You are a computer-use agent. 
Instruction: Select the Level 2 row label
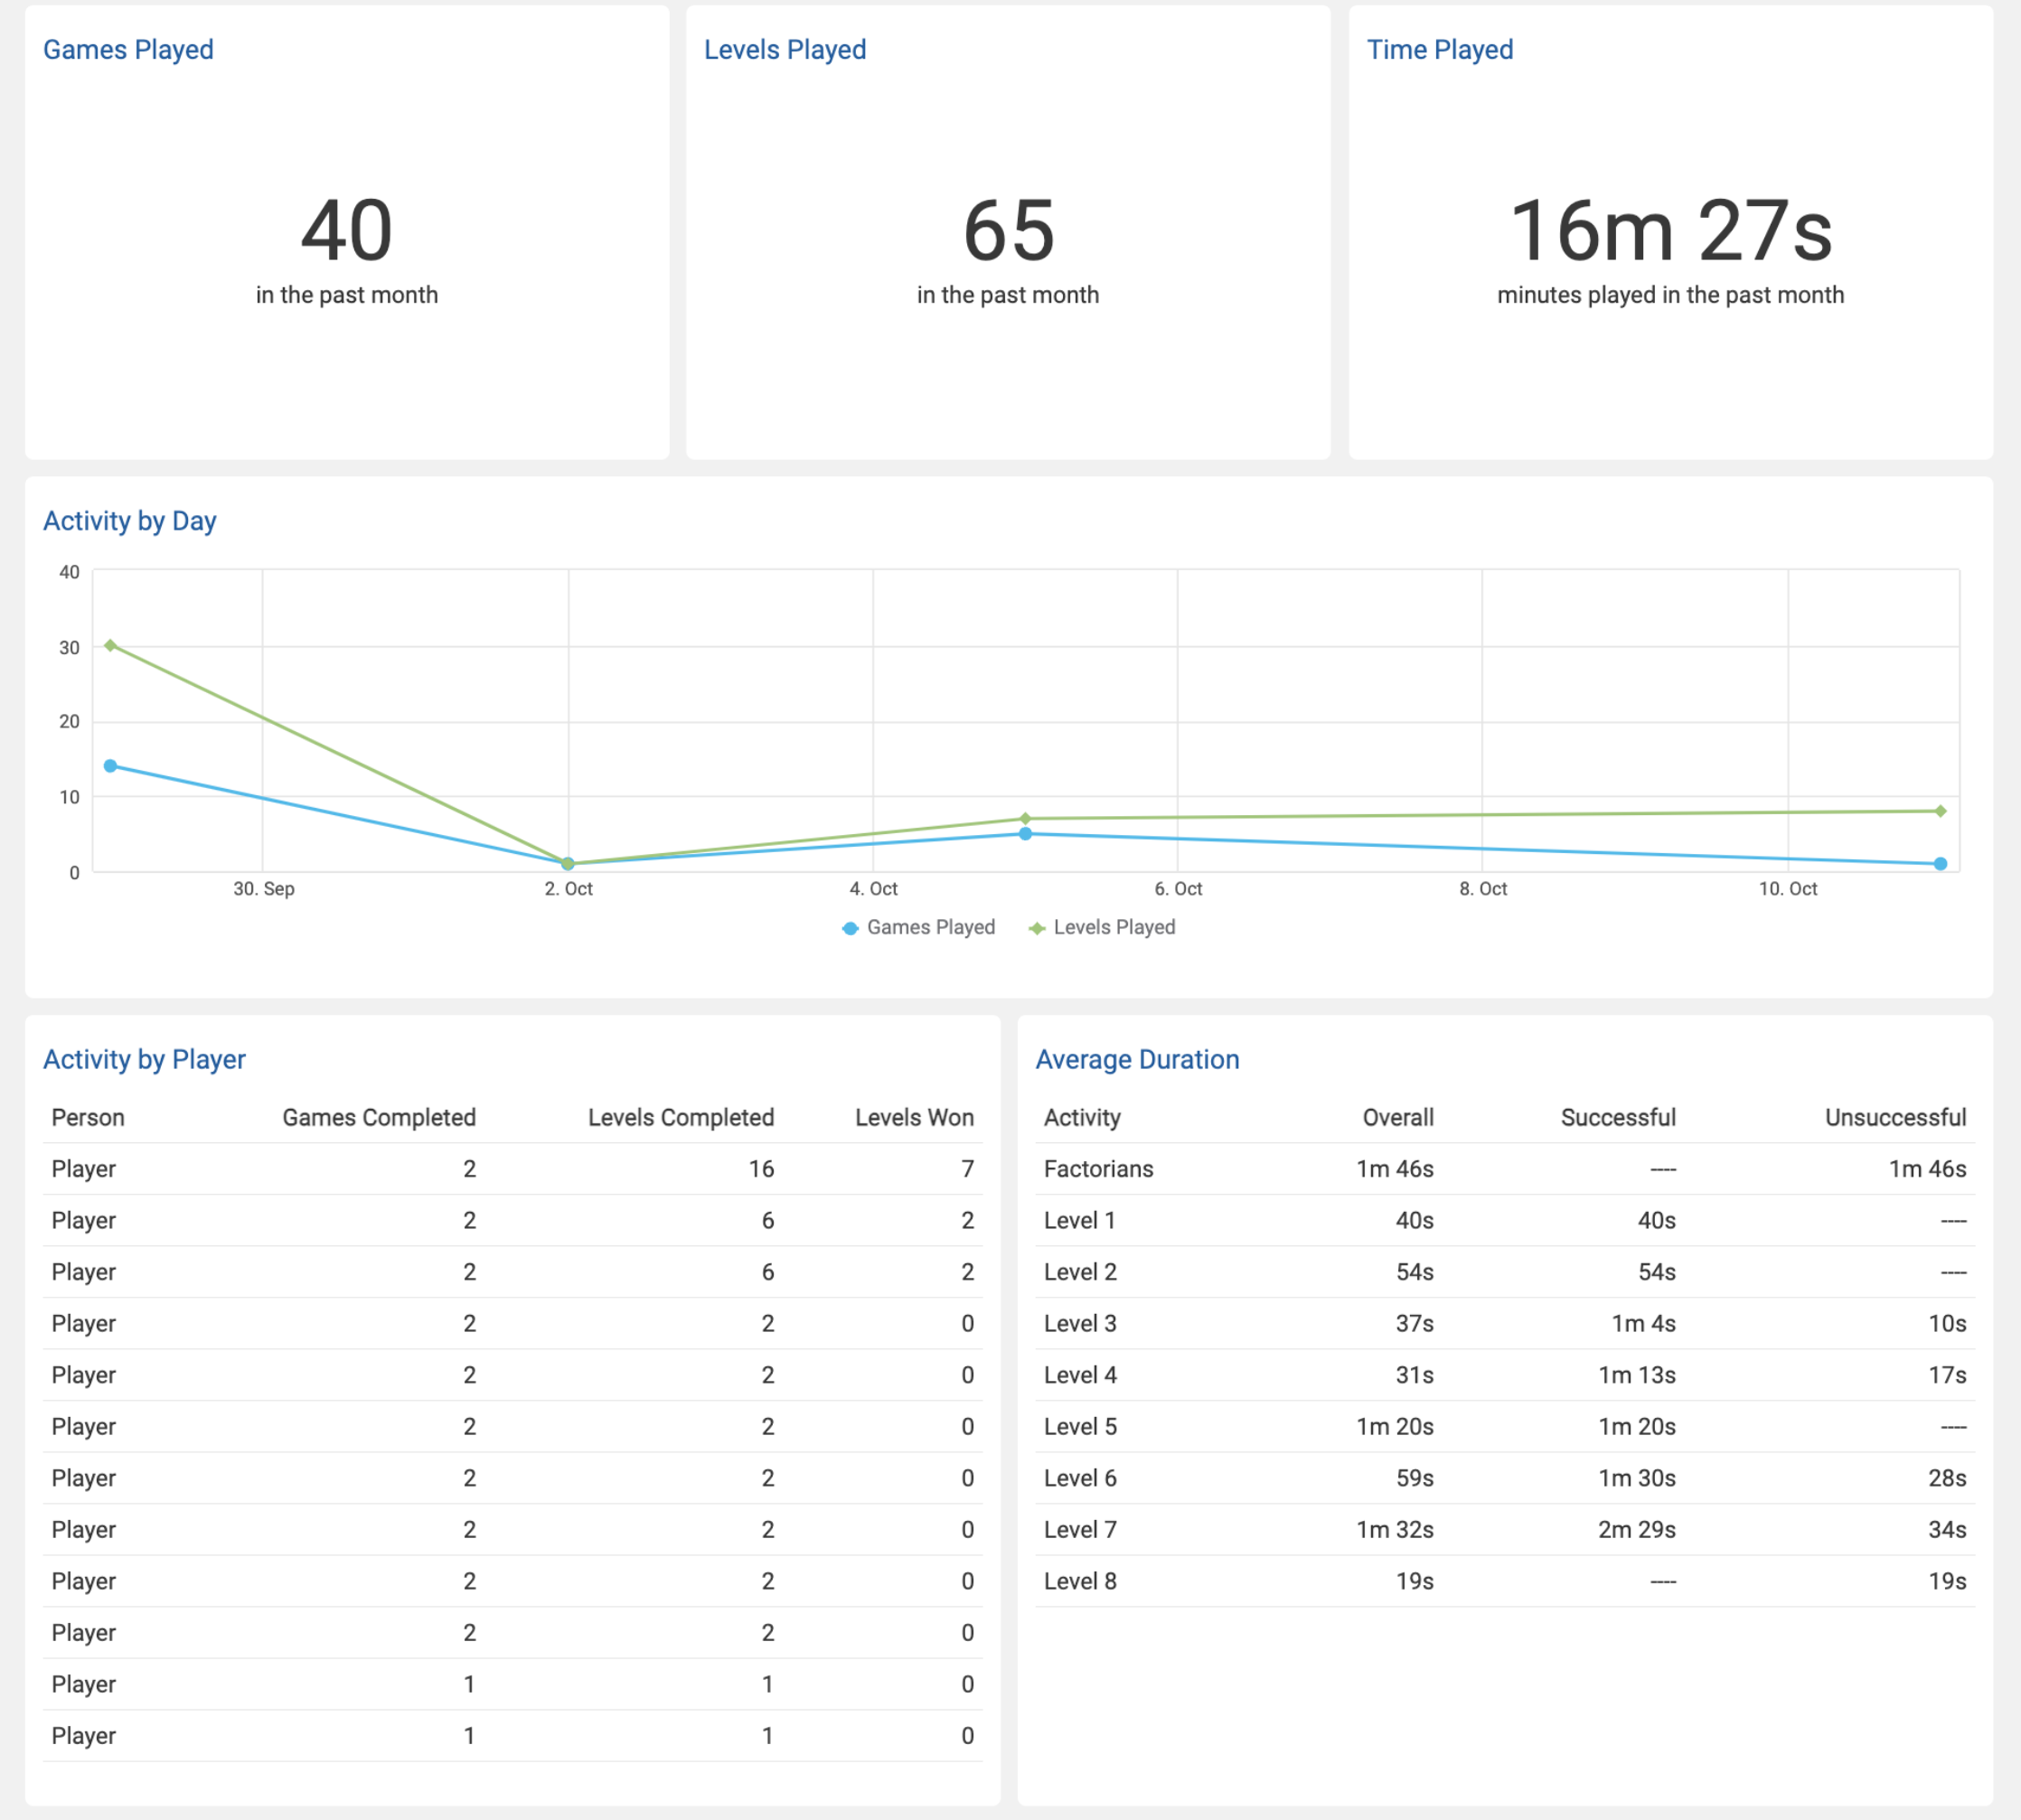(x=1080, y=1272)
